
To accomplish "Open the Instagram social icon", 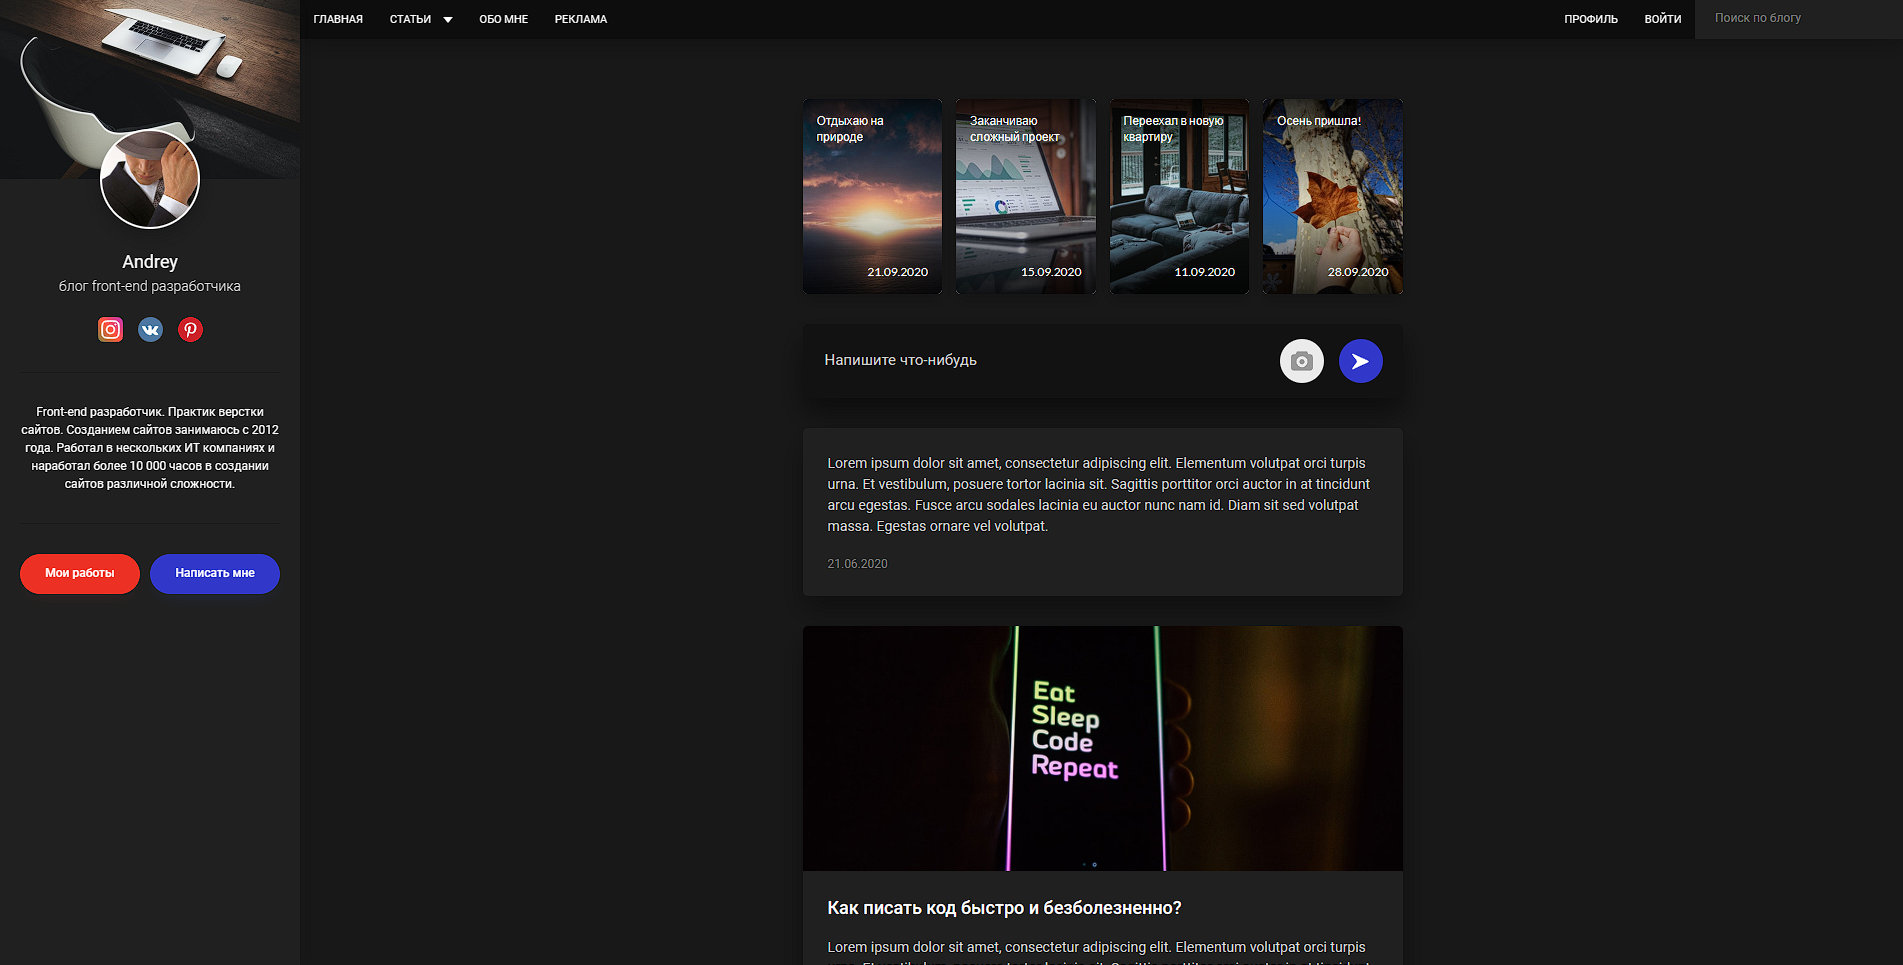I will pos(110,329).
